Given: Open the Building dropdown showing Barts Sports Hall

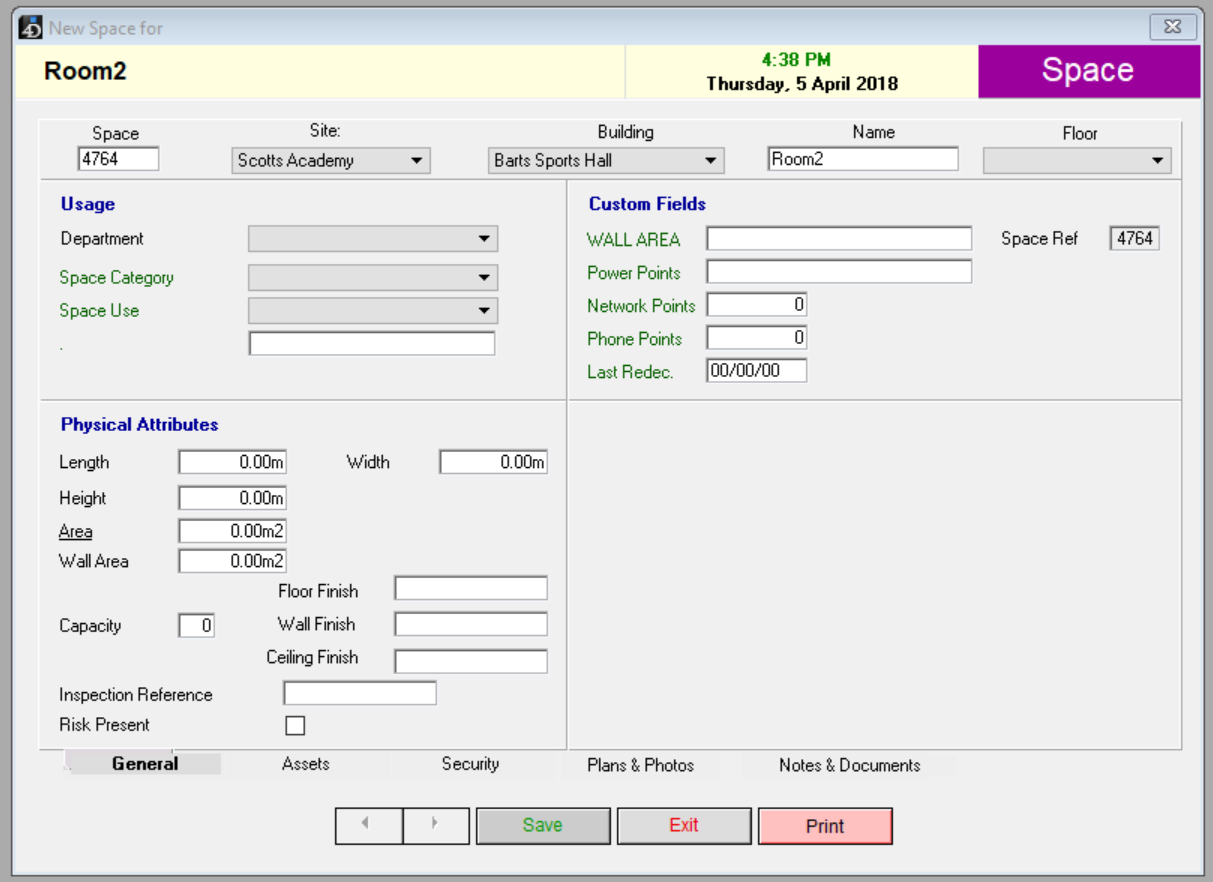Looking at the screenshot, I should click(606, 160).
